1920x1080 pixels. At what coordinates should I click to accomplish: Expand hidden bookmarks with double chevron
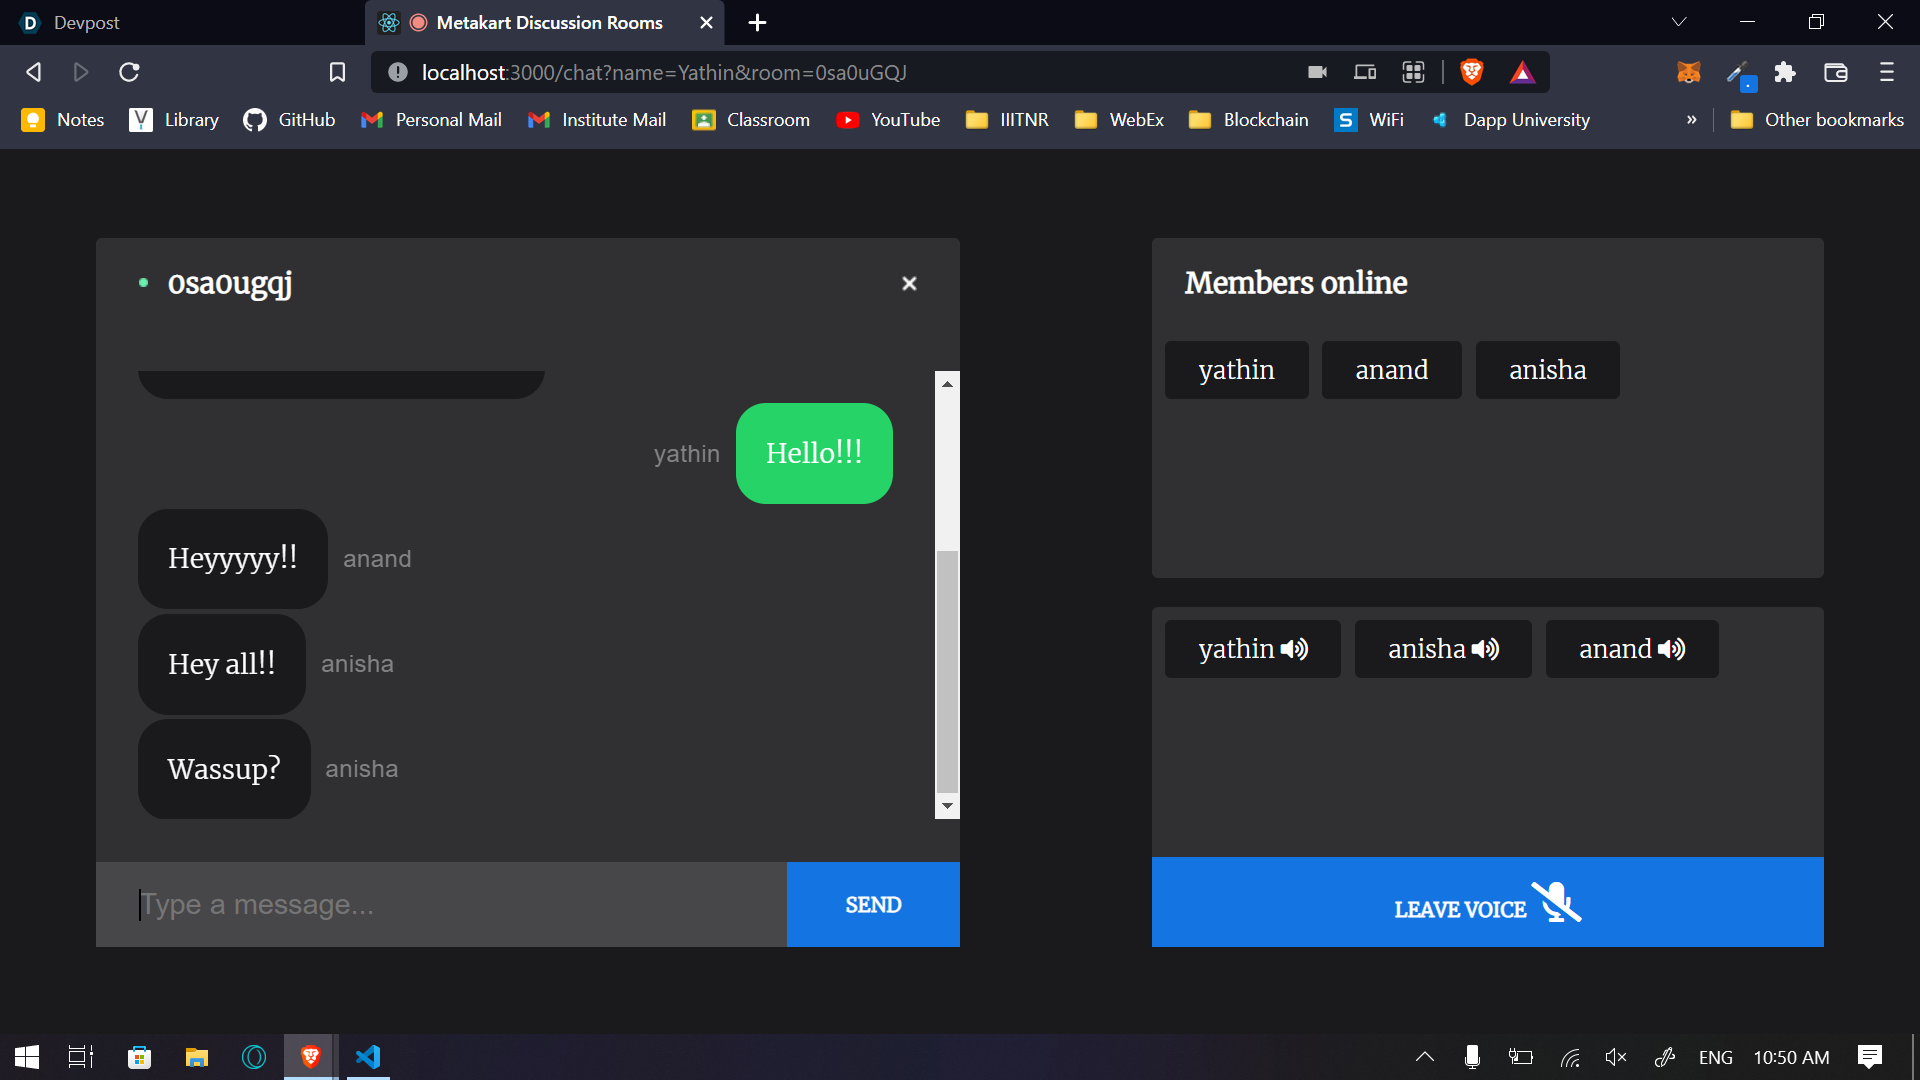coord(1691,120)
